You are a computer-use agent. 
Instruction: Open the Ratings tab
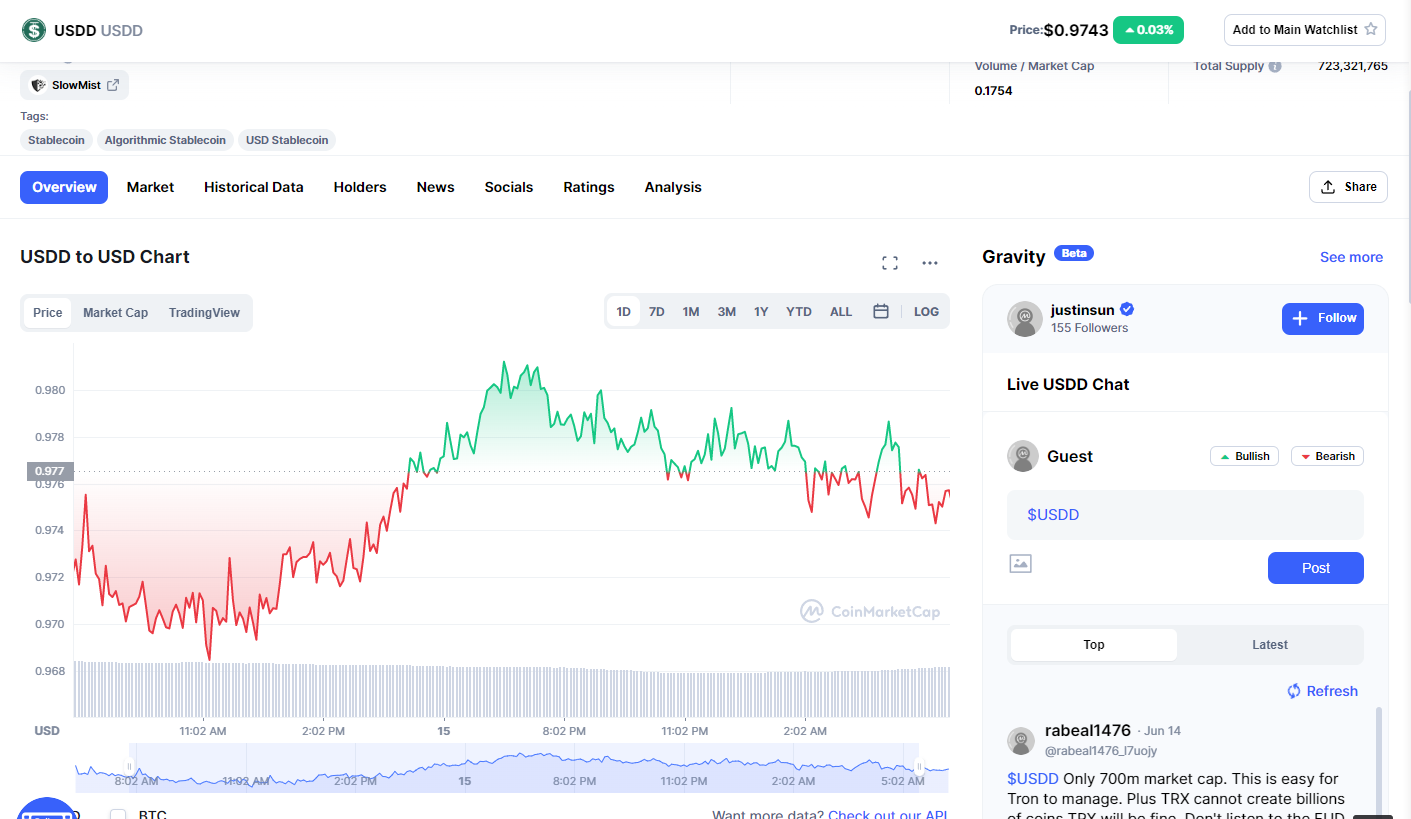(x=589, y=187)
